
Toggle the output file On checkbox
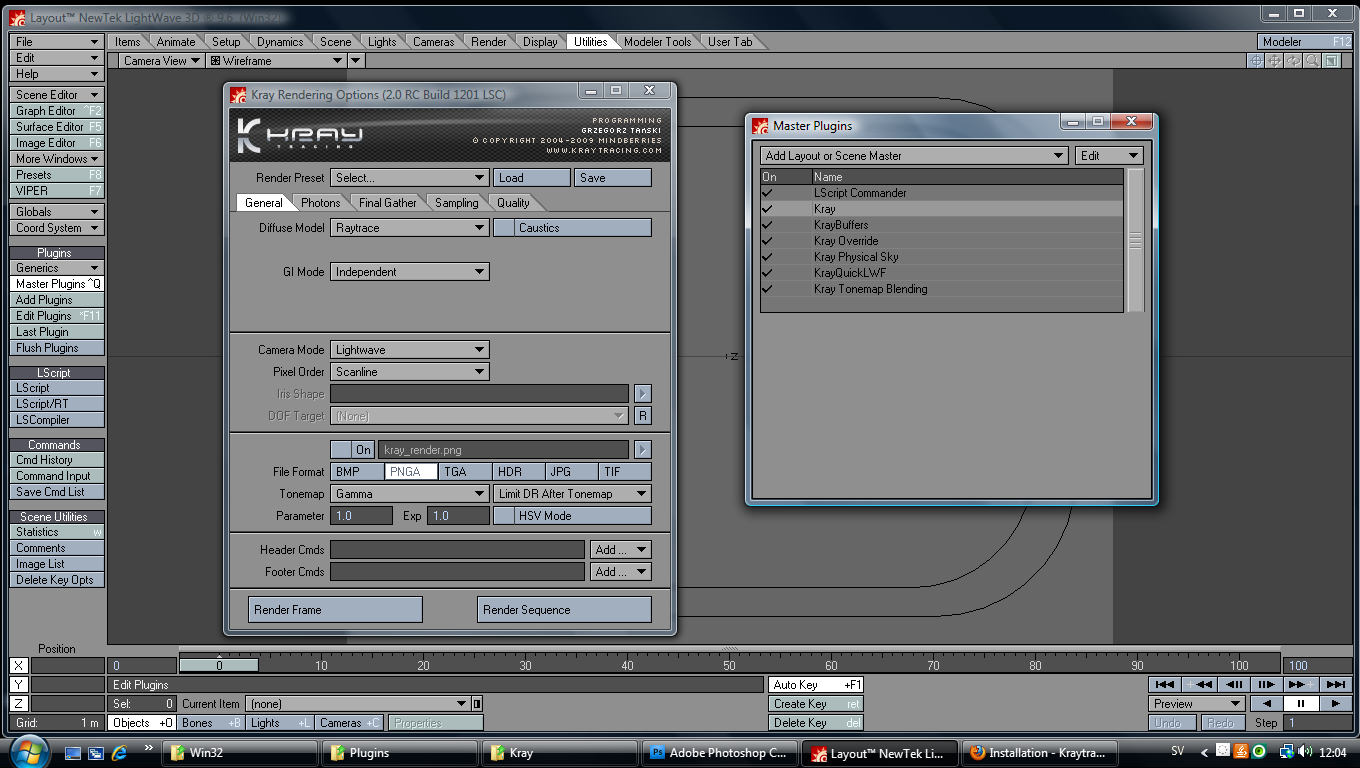point(341,450)
